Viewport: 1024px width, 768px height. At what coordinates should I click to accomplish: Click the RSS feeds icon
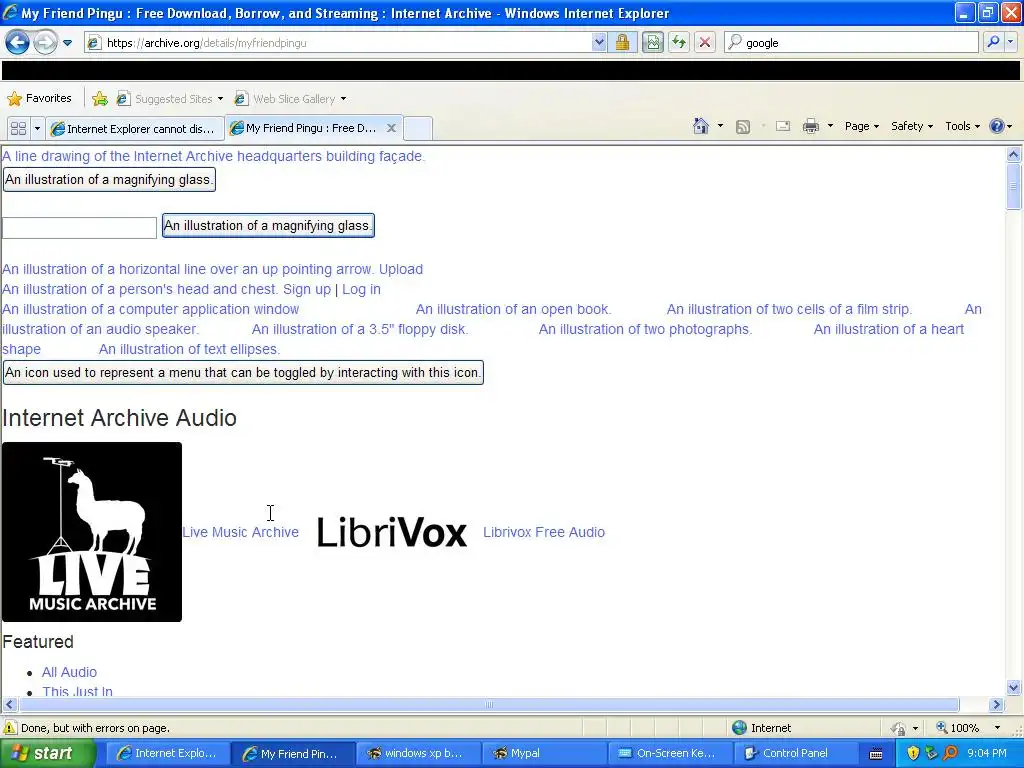tap(743, 127)
